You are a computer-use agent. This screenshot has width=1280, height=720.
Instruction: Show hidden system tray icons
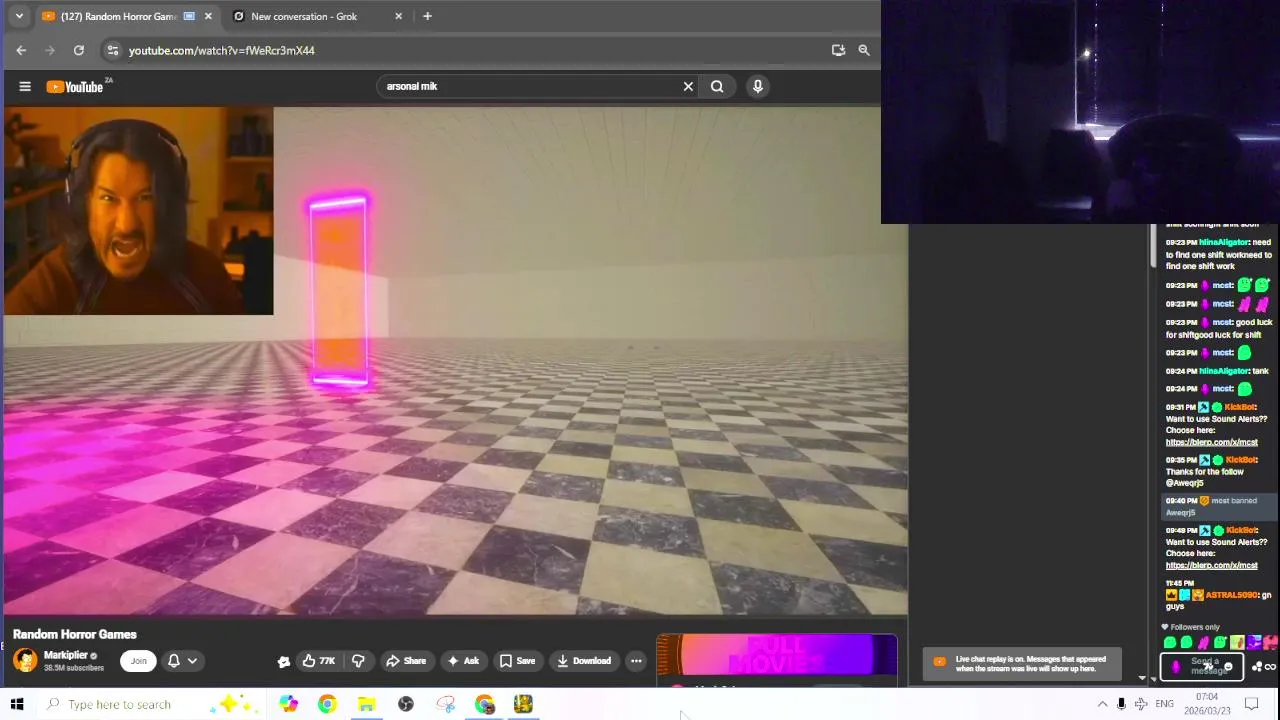(1102, 704)
